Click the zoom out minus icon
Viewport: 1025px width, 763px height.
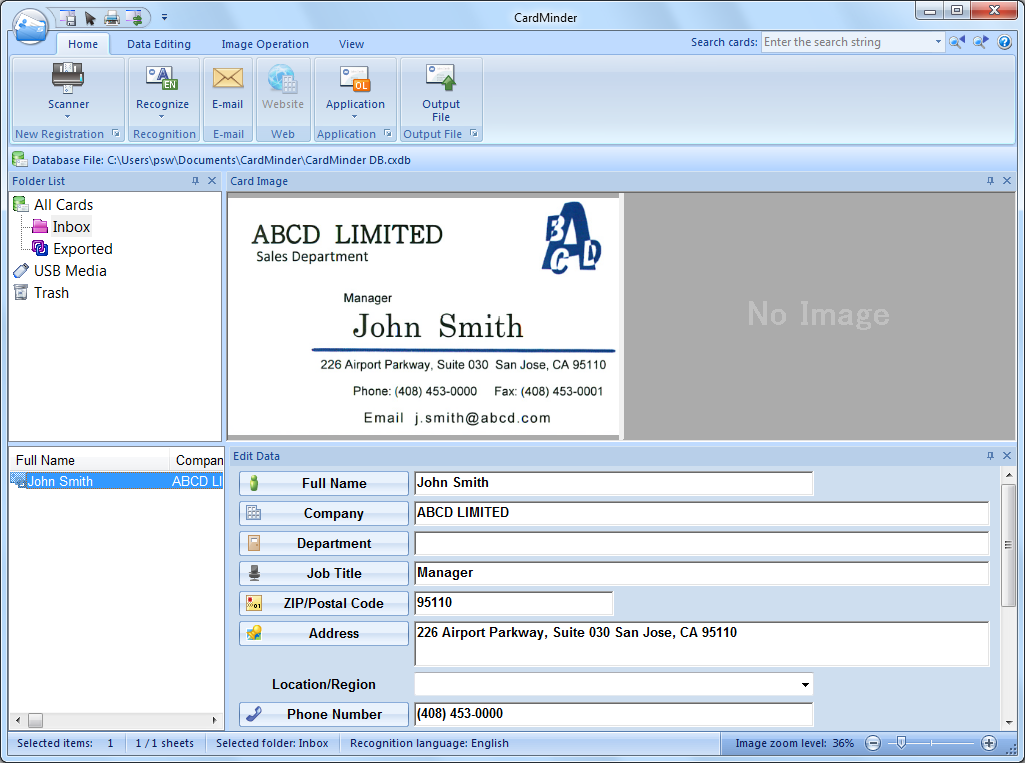pos(873,743)
